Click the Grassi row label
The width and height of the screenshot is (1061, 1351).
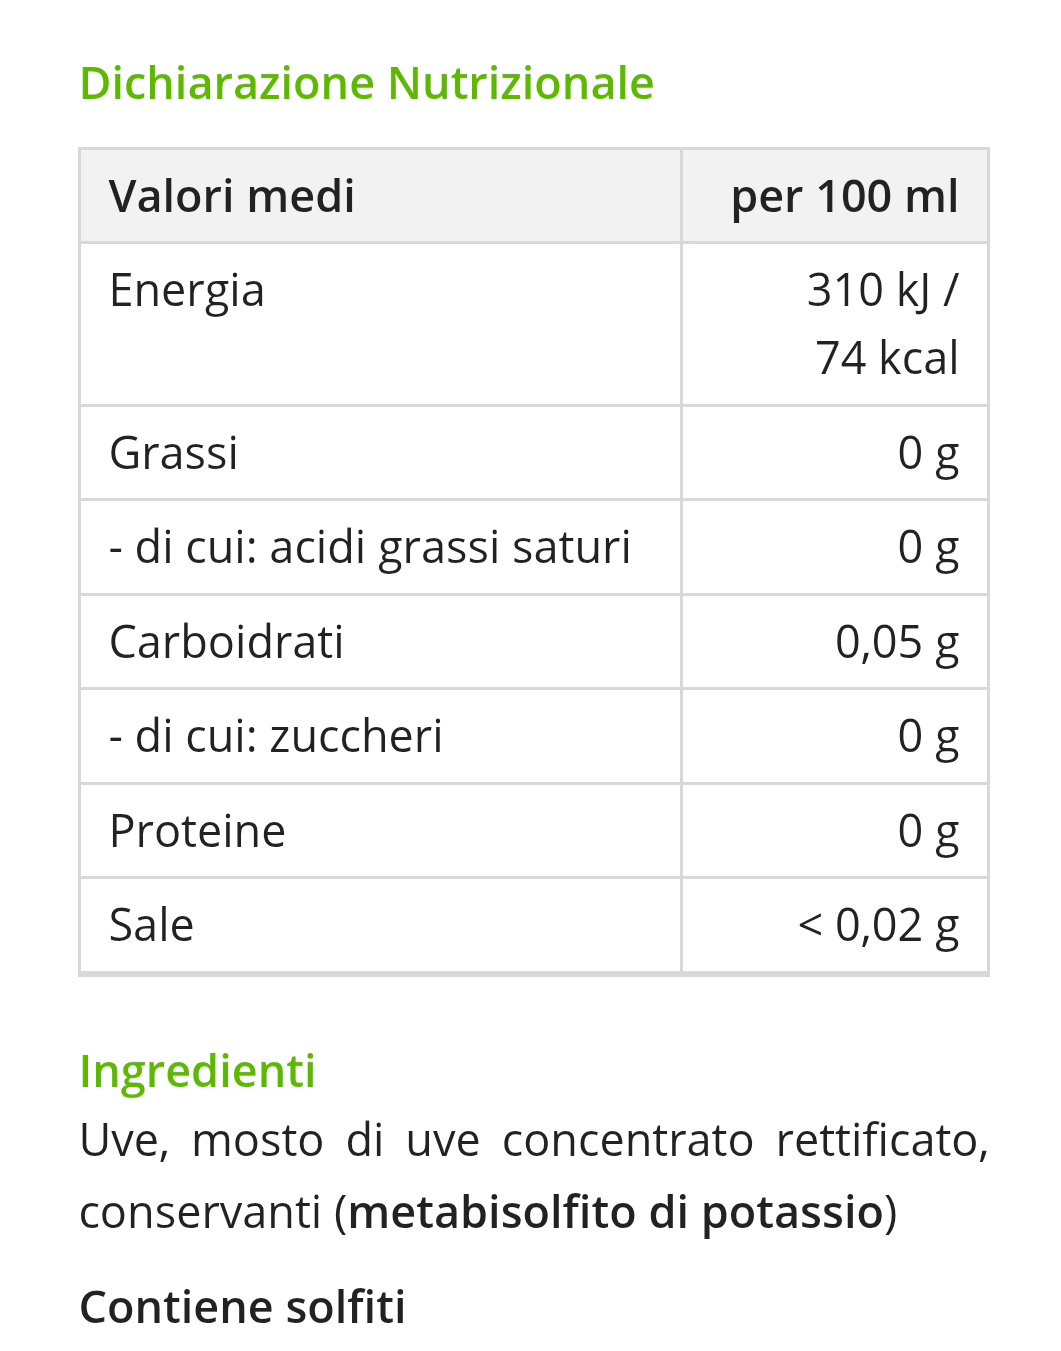(x=174, y=453)
